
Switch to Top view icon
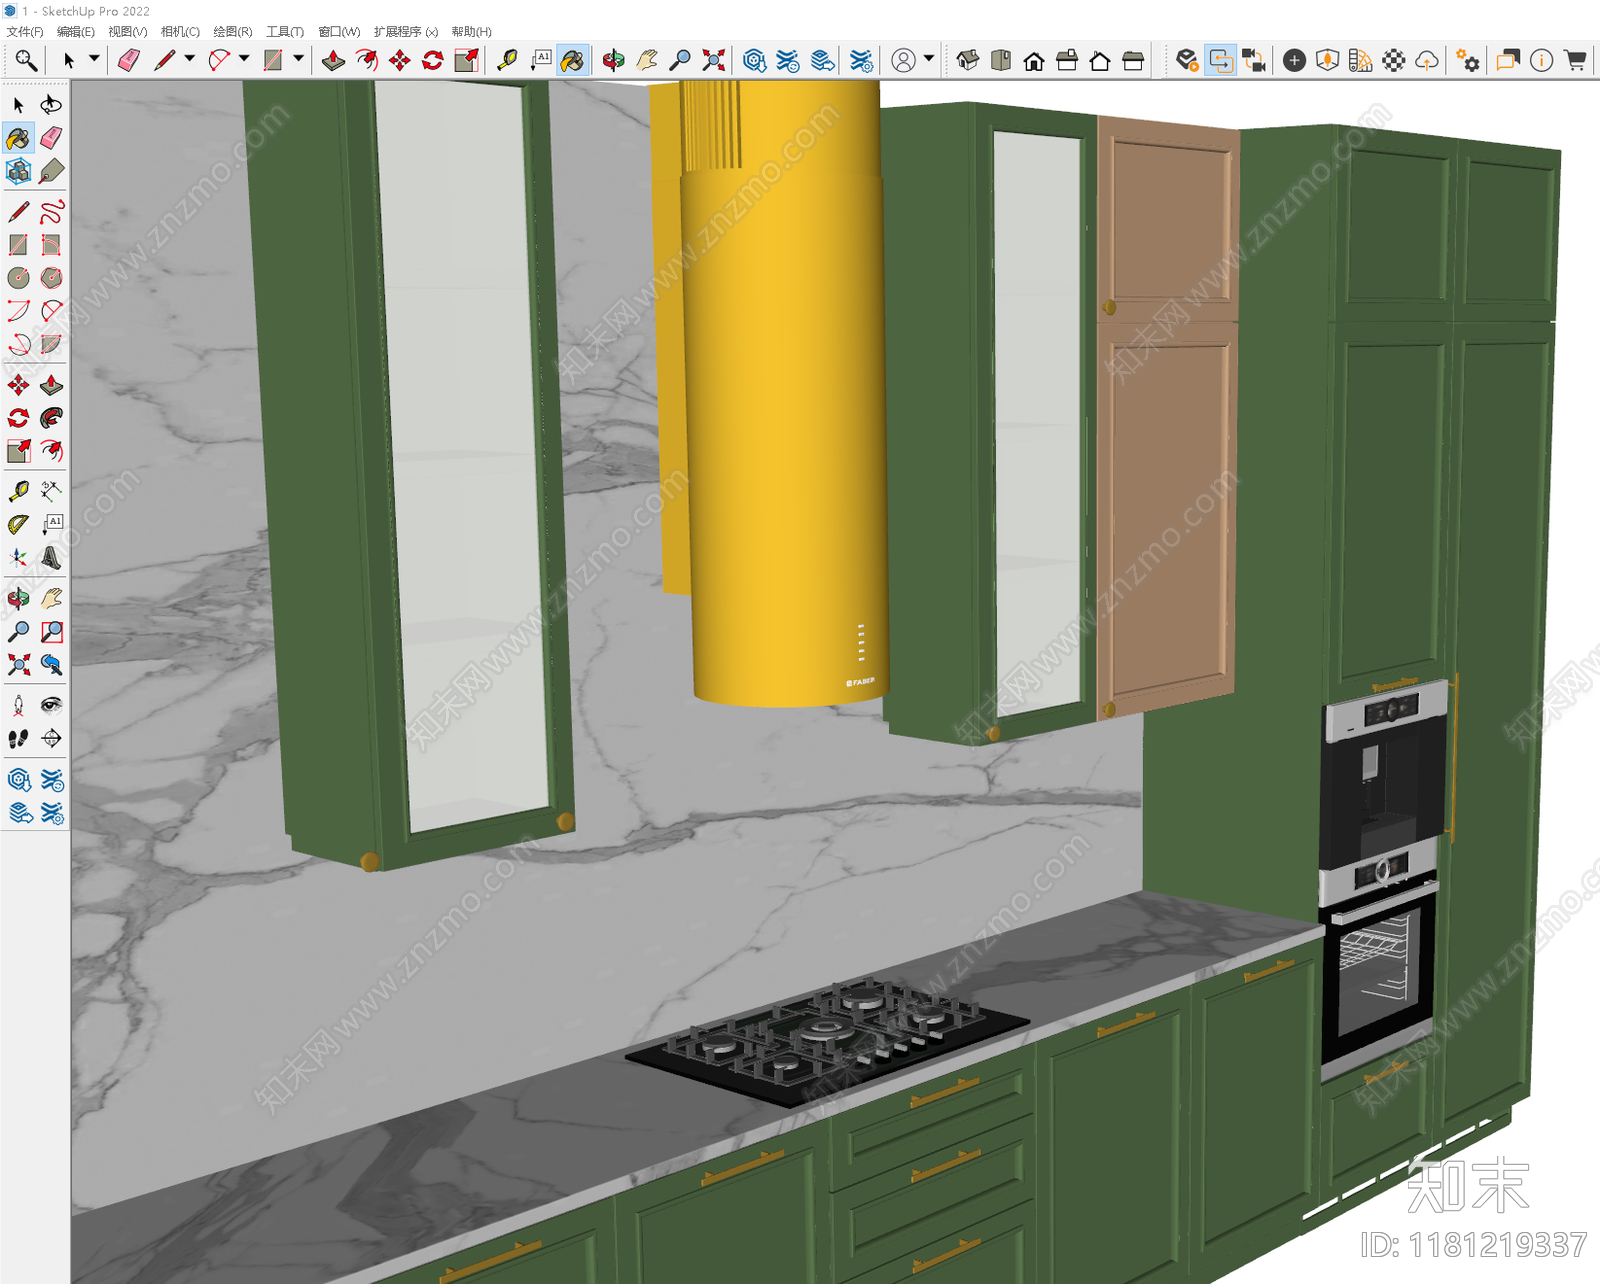[x=1001, y=61]
